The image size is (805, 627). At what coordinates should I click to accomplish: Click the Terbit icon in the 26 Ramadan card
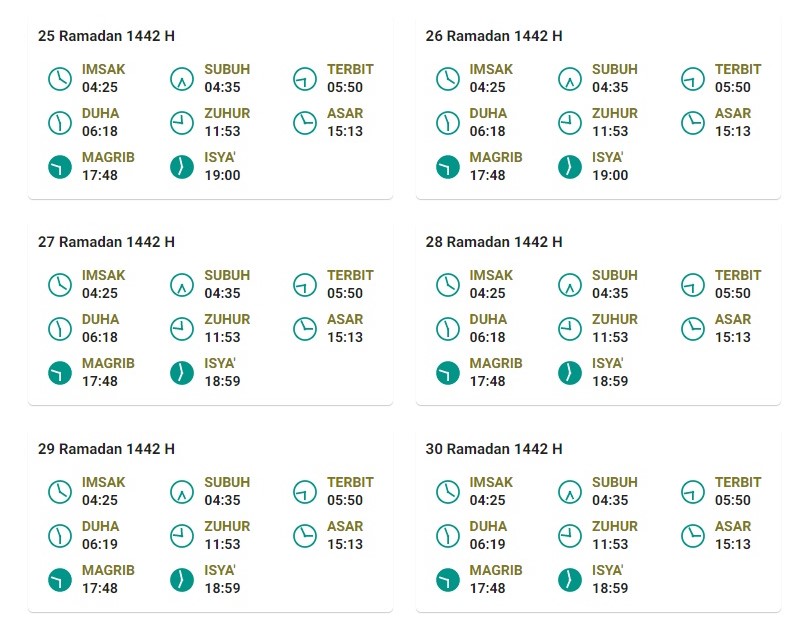[x=693, y=79]
